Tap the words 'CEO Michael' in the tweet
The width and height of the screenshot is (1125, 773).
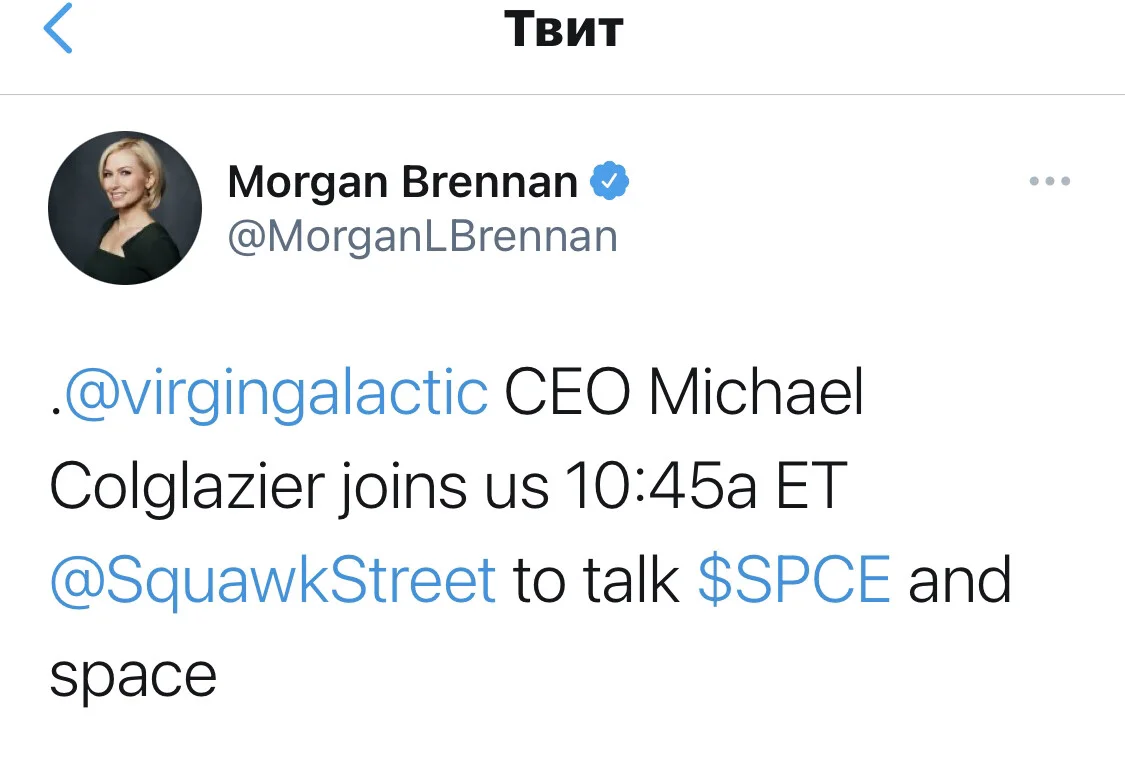[684, 392]
